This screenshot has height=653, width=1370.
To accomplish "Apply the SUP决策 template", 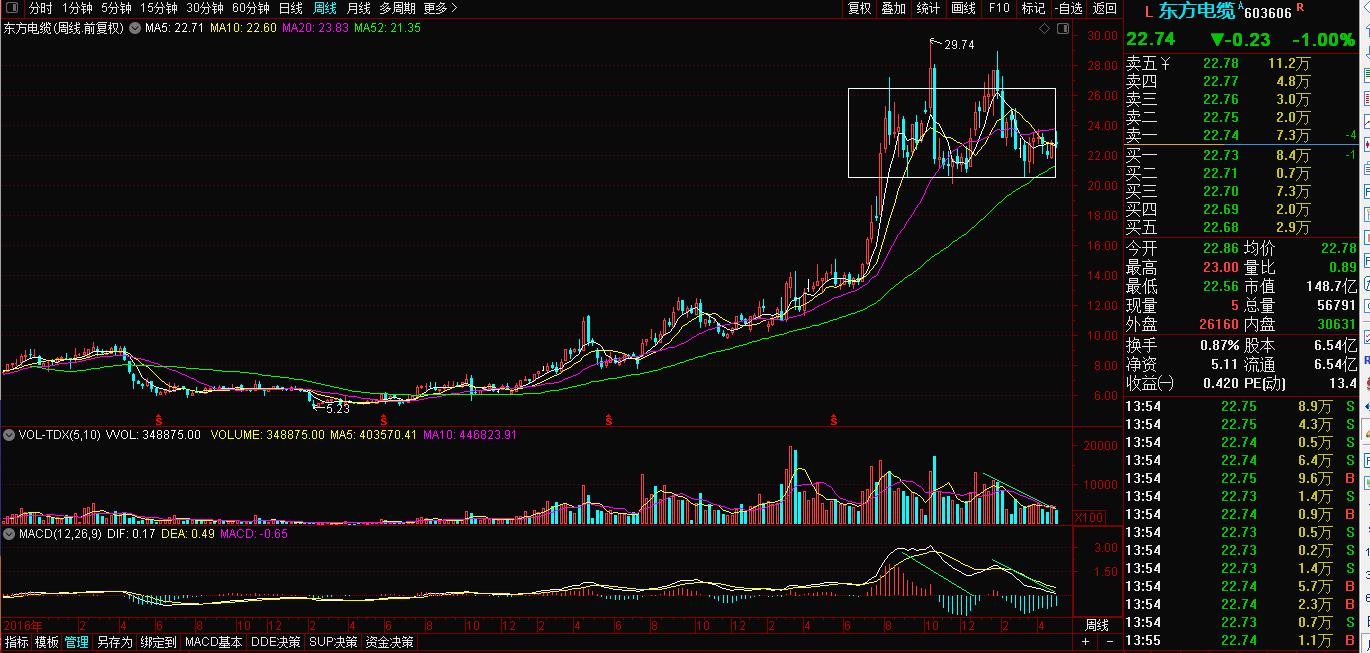I will pyautogui.click(x=333, y=642).
